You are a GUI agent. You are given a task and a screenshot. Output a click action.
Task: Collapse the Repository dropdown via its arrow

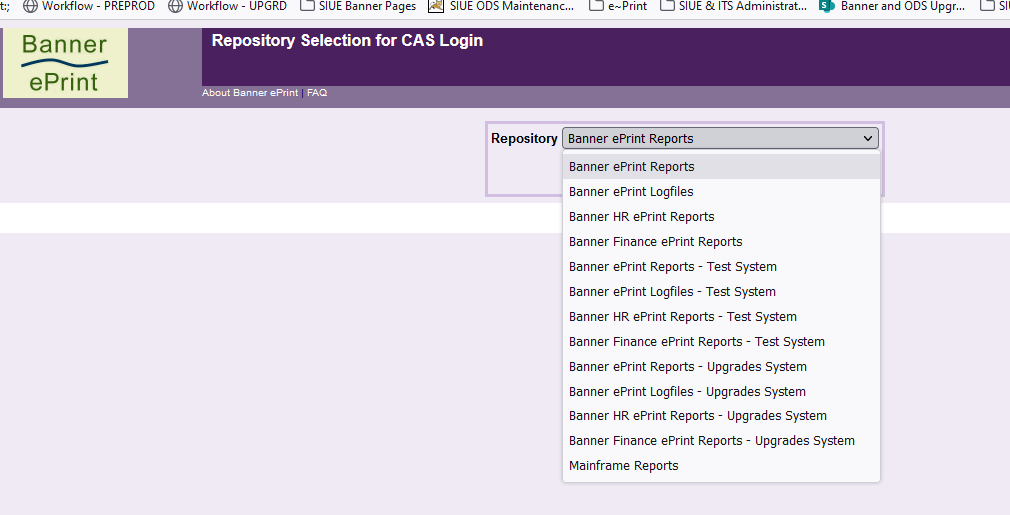pos(868,139)
